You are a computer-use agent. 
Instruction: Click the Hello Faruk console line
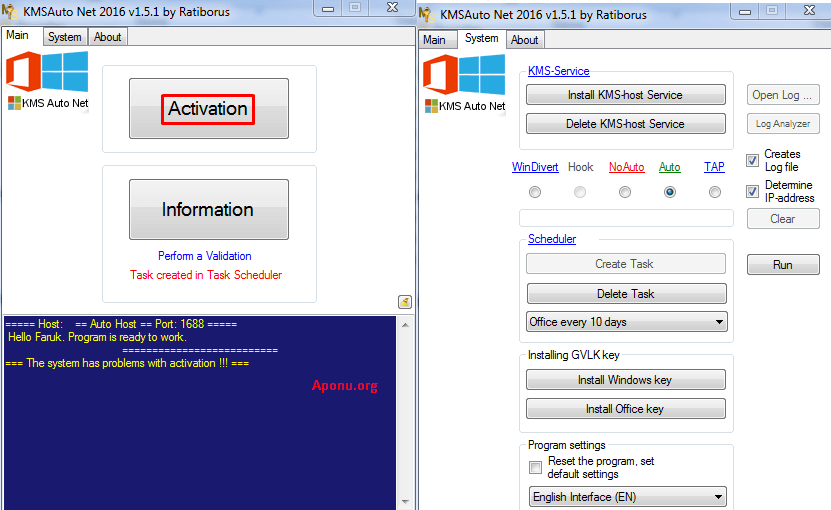[x=98, y=337]
